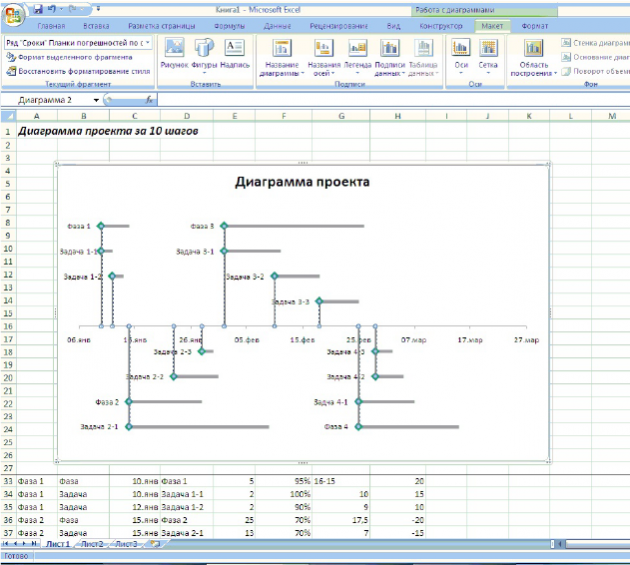Click Восстановить форматирование стиля

tap(78, 71)
